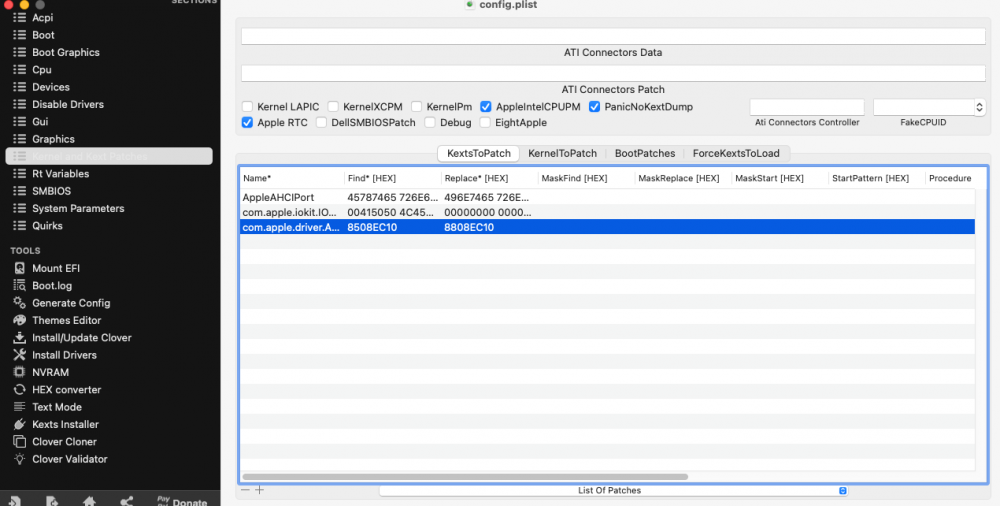Select the com.apple.iokit.IO... patch row
The width and height of the screenshot is (1000, 506).
pyautogui.click(x=607, y=212)
